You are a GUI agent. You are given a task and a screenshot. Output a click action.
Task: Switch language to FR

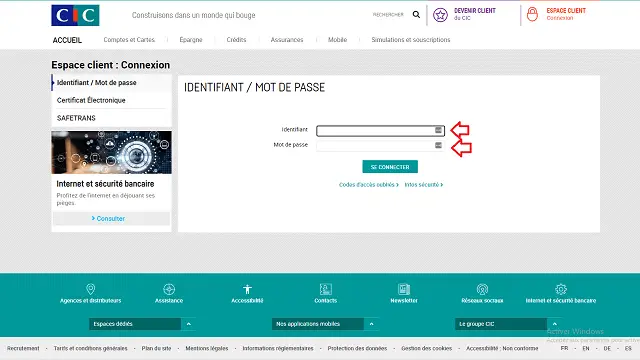click(564, 348)
